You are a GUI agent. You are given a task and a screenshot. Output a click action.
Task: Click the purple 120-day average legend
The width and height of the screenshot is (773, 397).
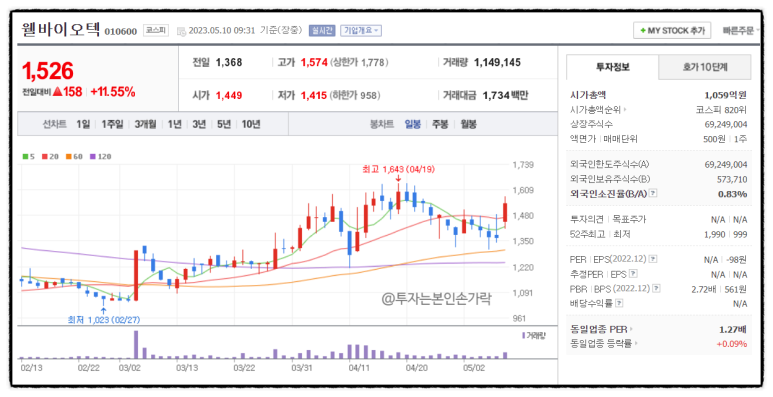point(100,156)
